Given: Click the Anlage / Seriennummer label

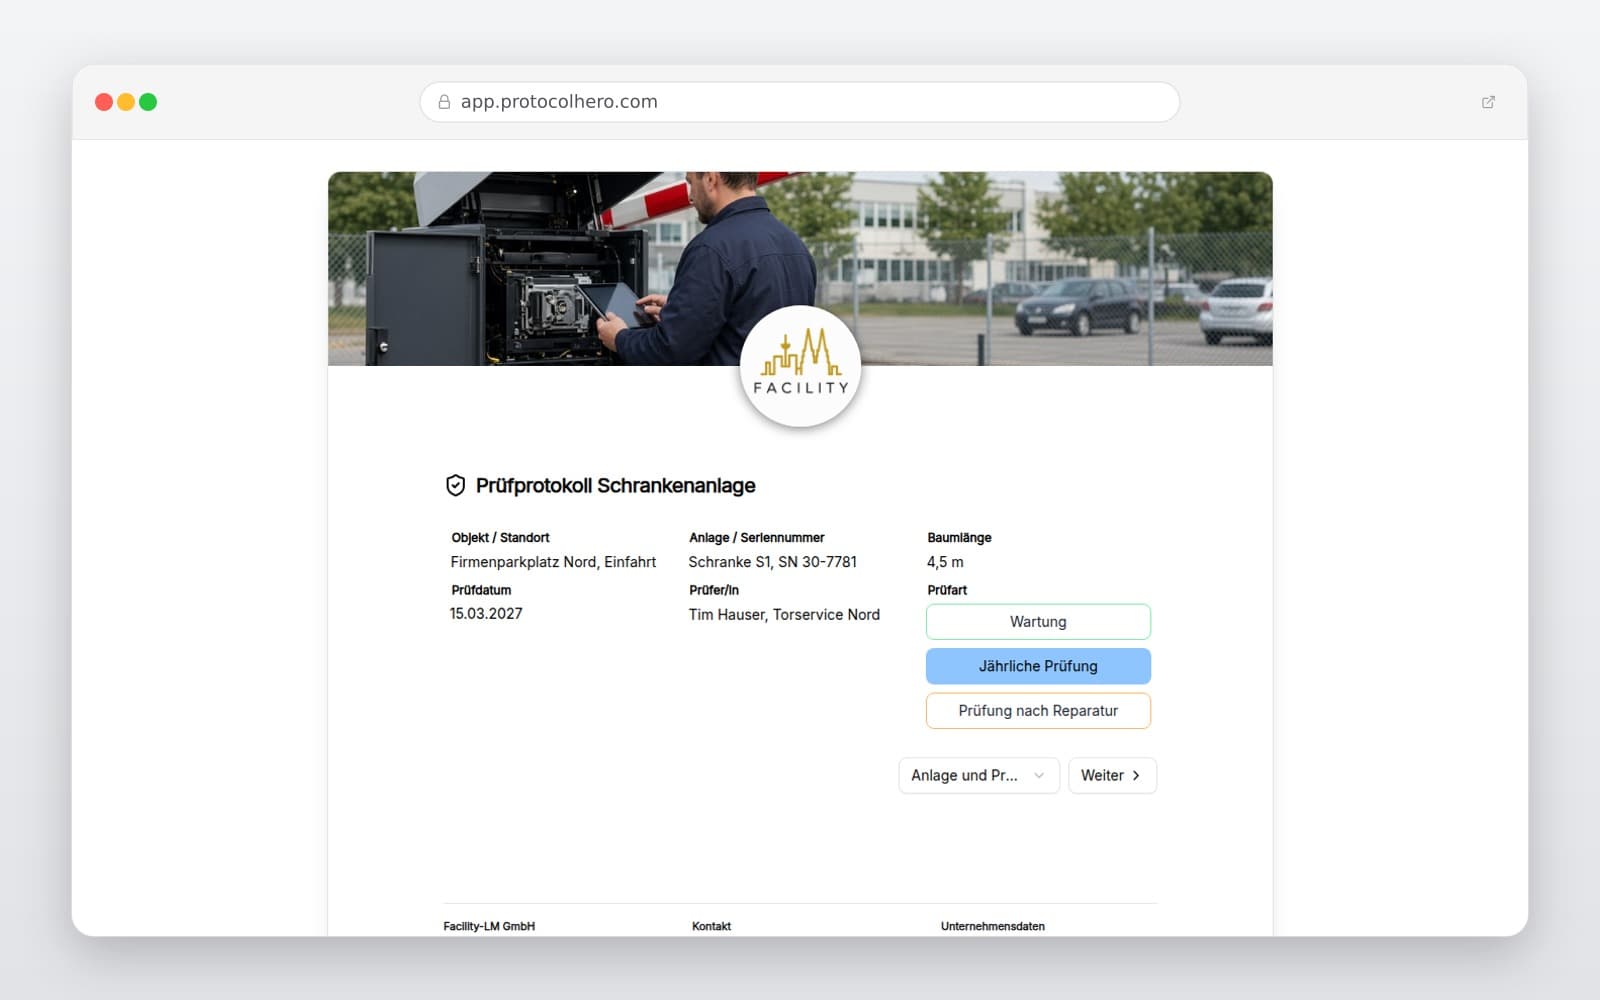Looking at the screenshot, I should point(757,538).
